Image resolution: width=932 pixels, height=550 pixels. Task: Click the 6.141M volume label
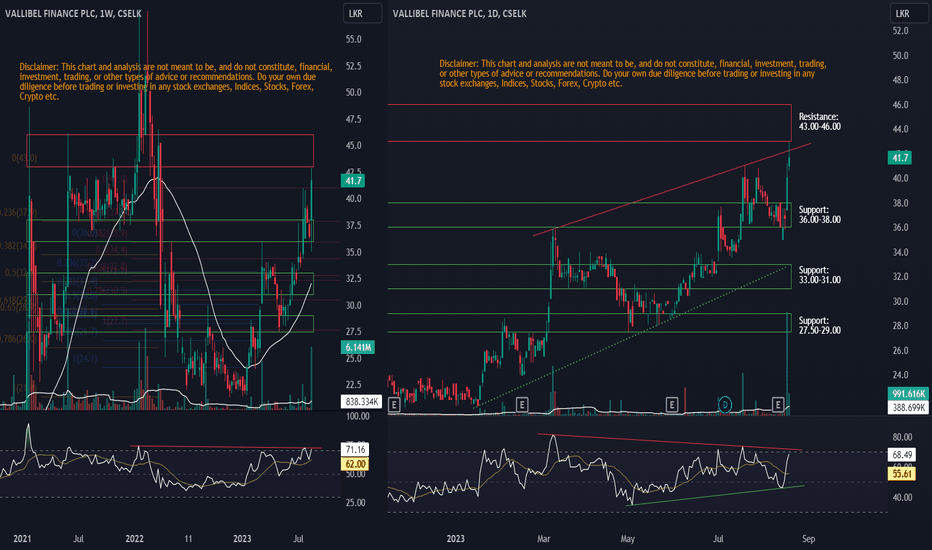coord(357,347)
